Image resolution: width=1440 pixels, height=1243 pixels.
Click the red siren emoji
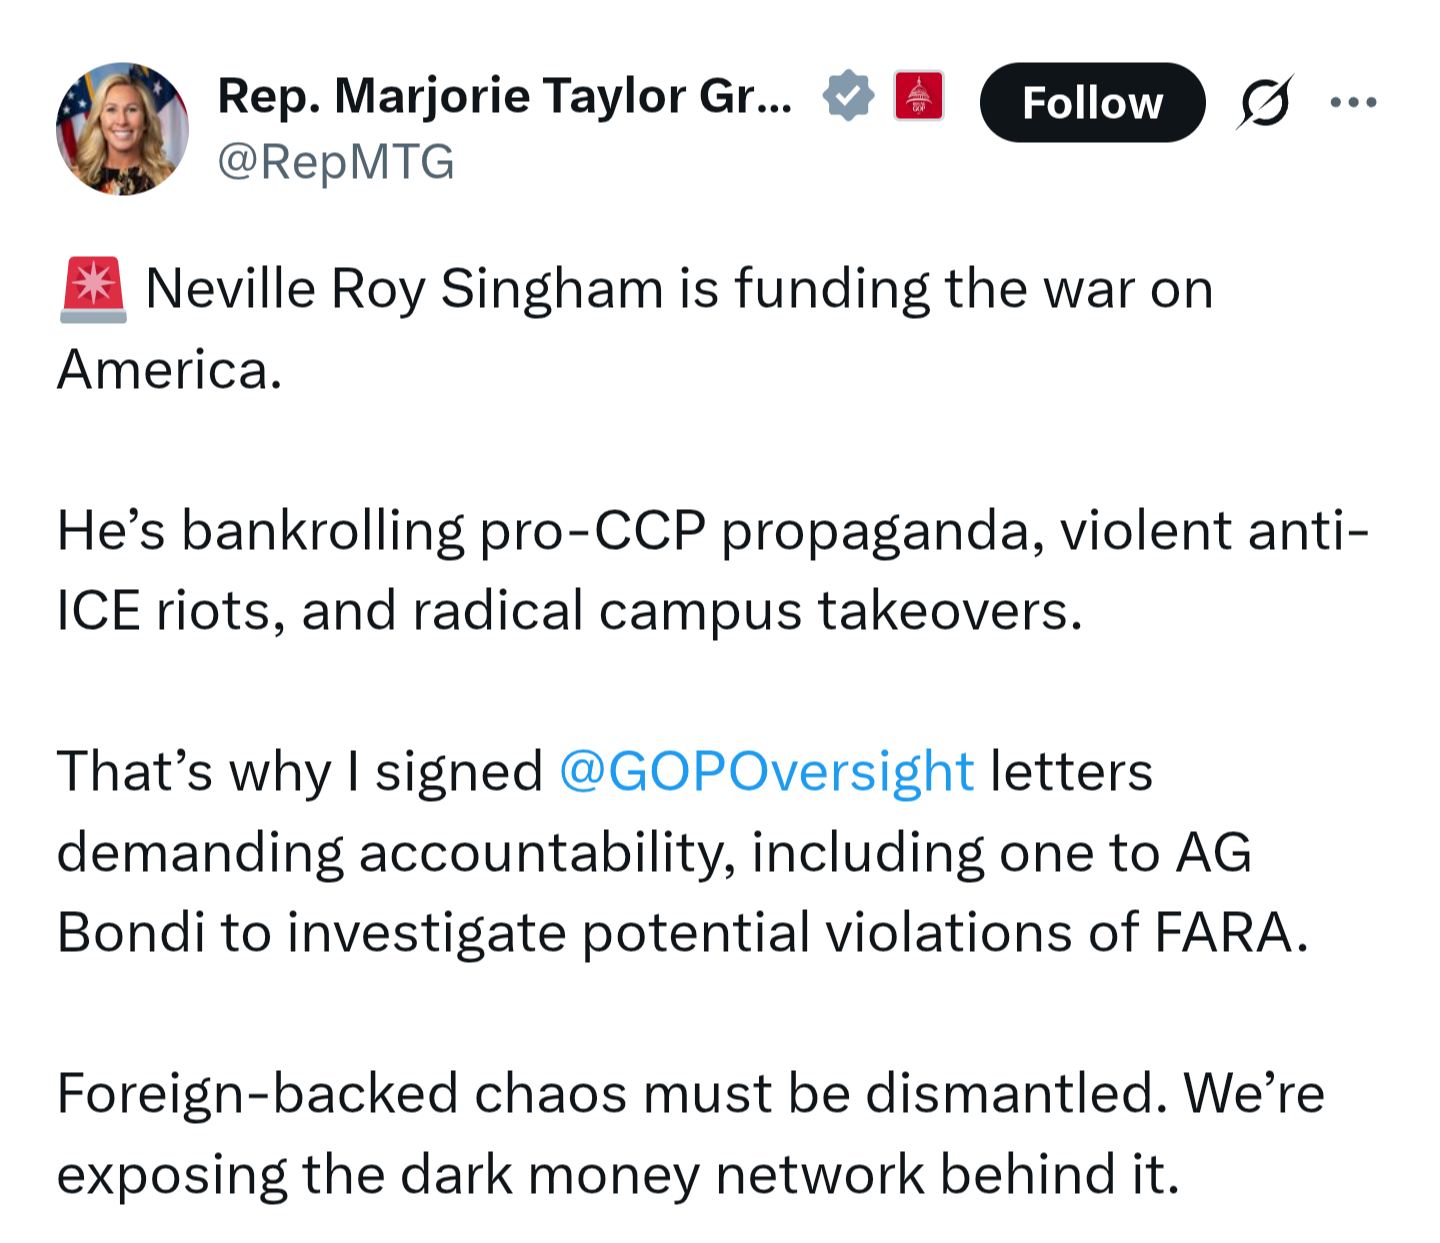coord(94,290)
